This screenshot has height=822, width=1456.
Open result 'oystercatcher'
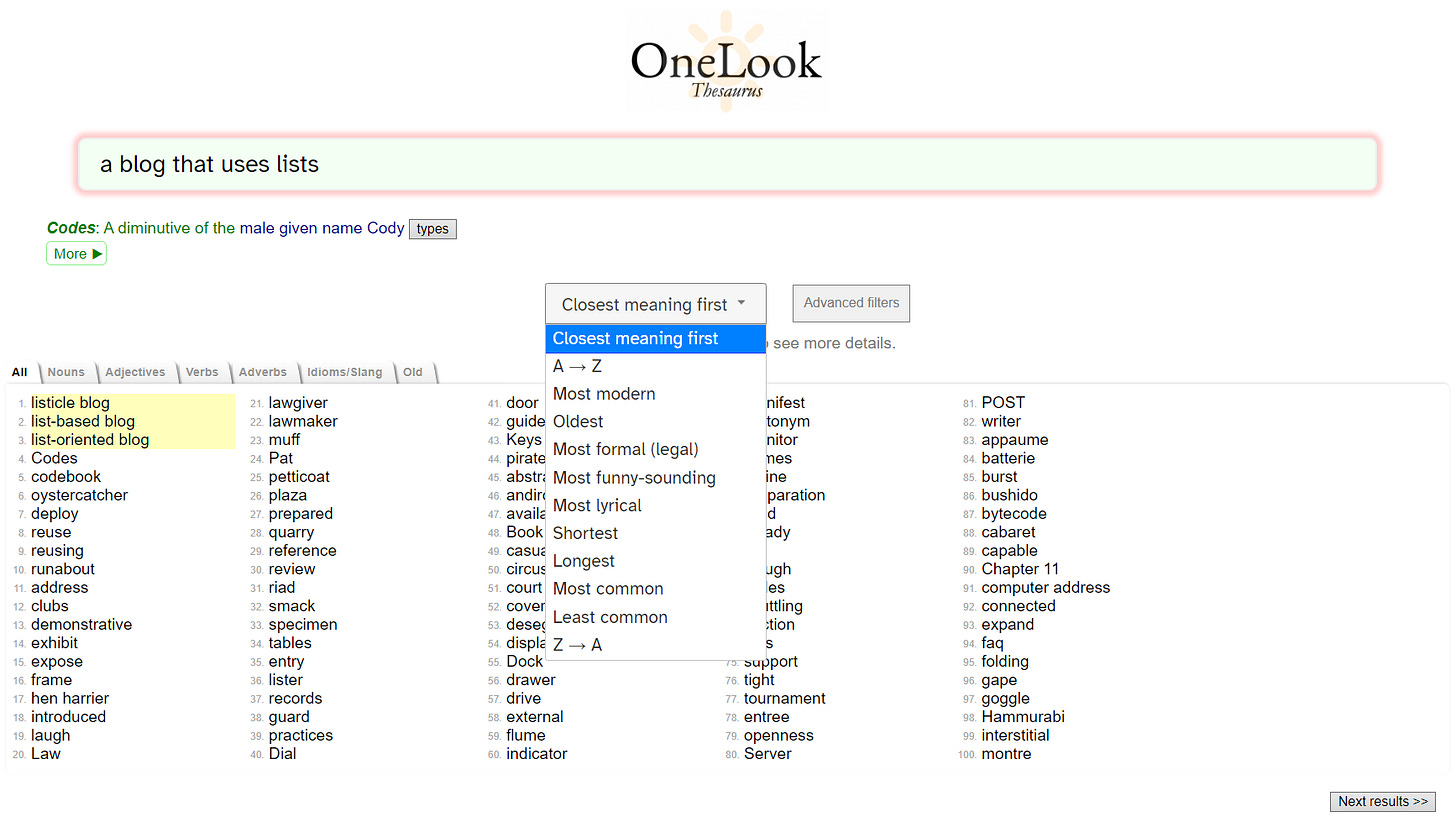pos(79,495)
